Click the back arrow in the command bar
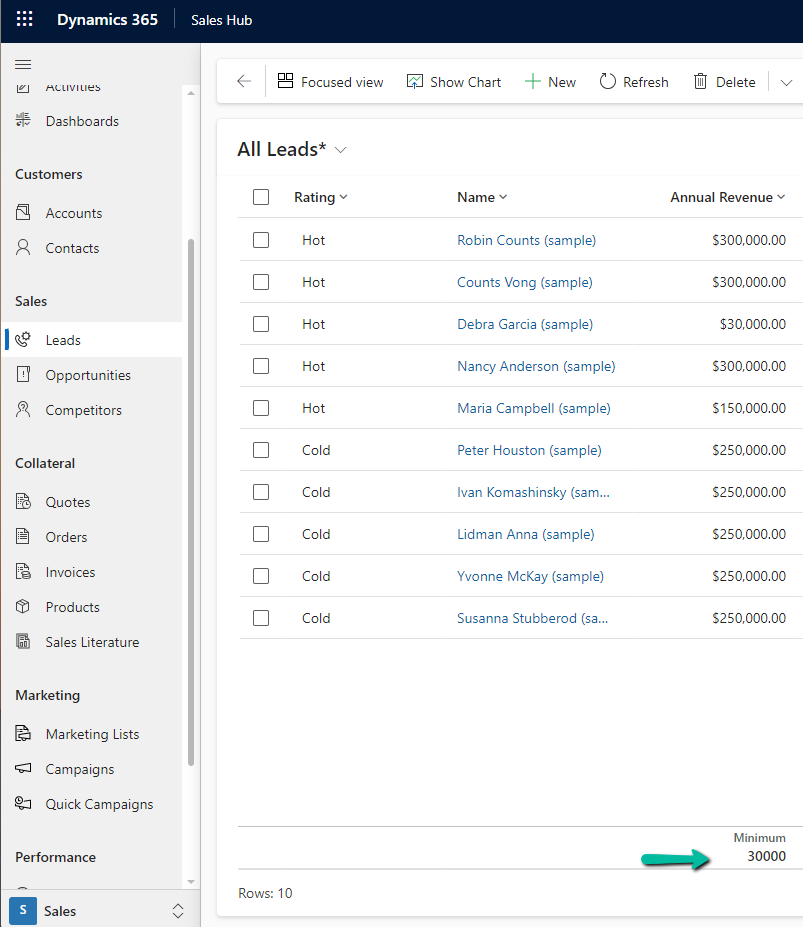This screenshot has height=927, width=803. pos(242,81)
